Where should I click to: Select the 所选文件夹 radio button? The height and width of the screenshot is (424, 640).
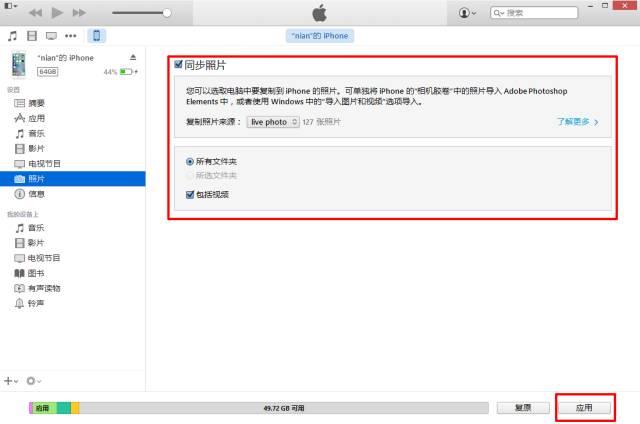click(x=189, y=175)
